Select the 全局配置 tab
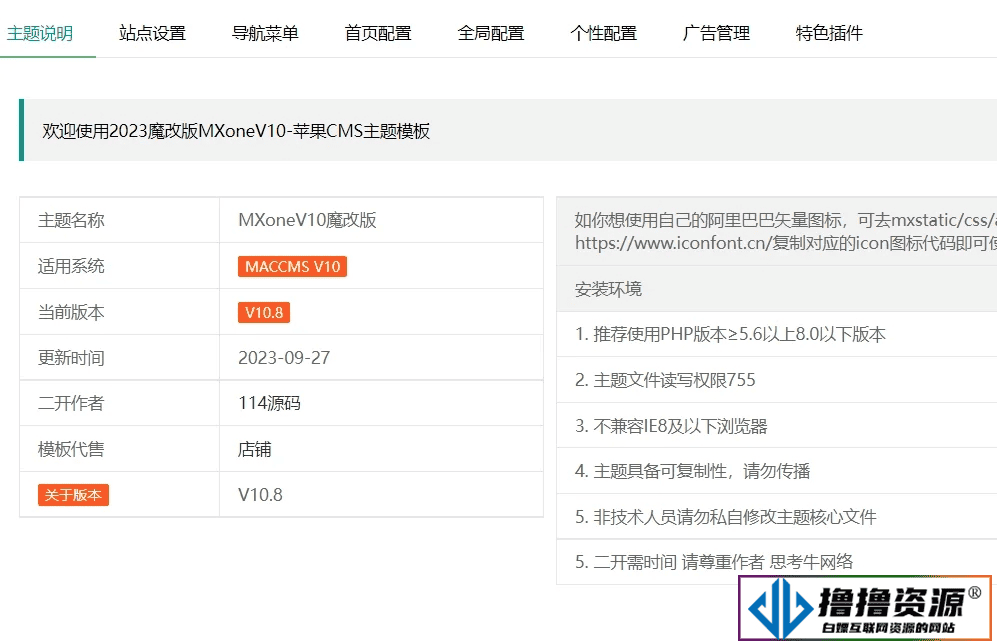997x641 pixels. click(491, 33)
